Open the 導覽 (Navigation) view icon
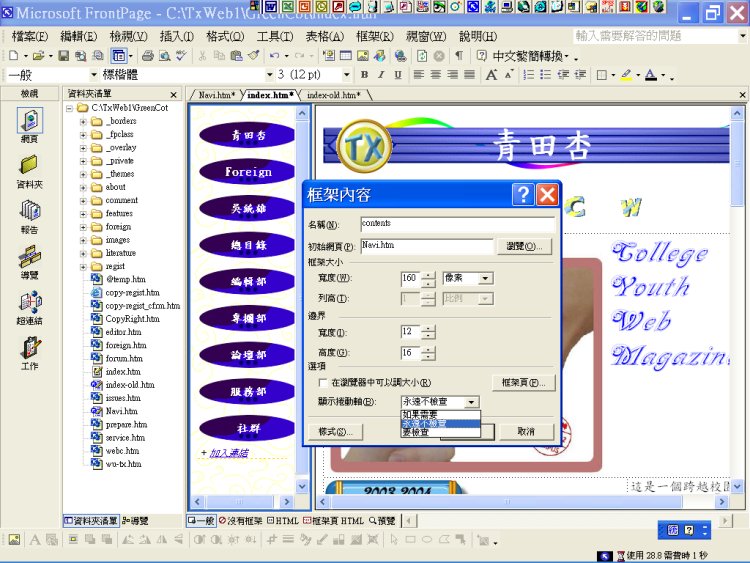Screen dimensions: 750x563 tap(29, 258)
